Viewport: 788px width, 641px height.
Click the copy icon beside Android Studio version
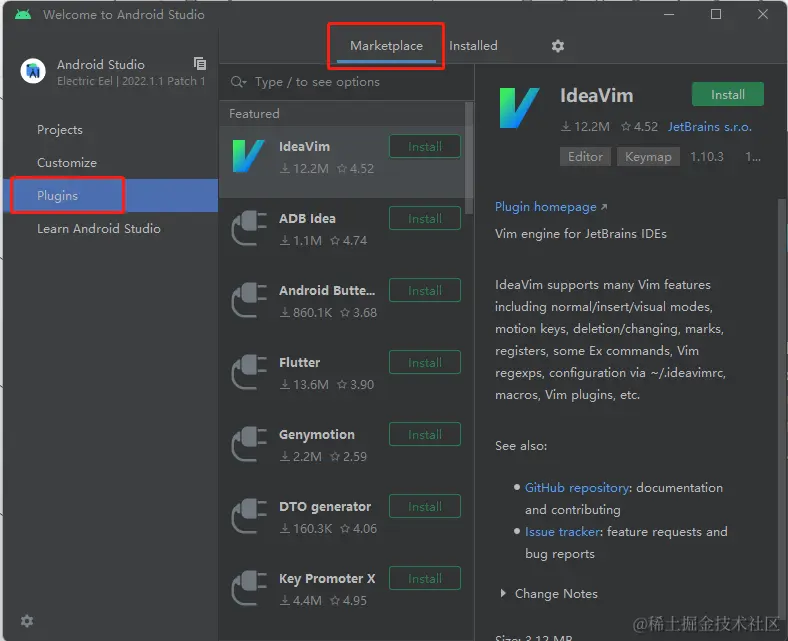coord(200,63)
